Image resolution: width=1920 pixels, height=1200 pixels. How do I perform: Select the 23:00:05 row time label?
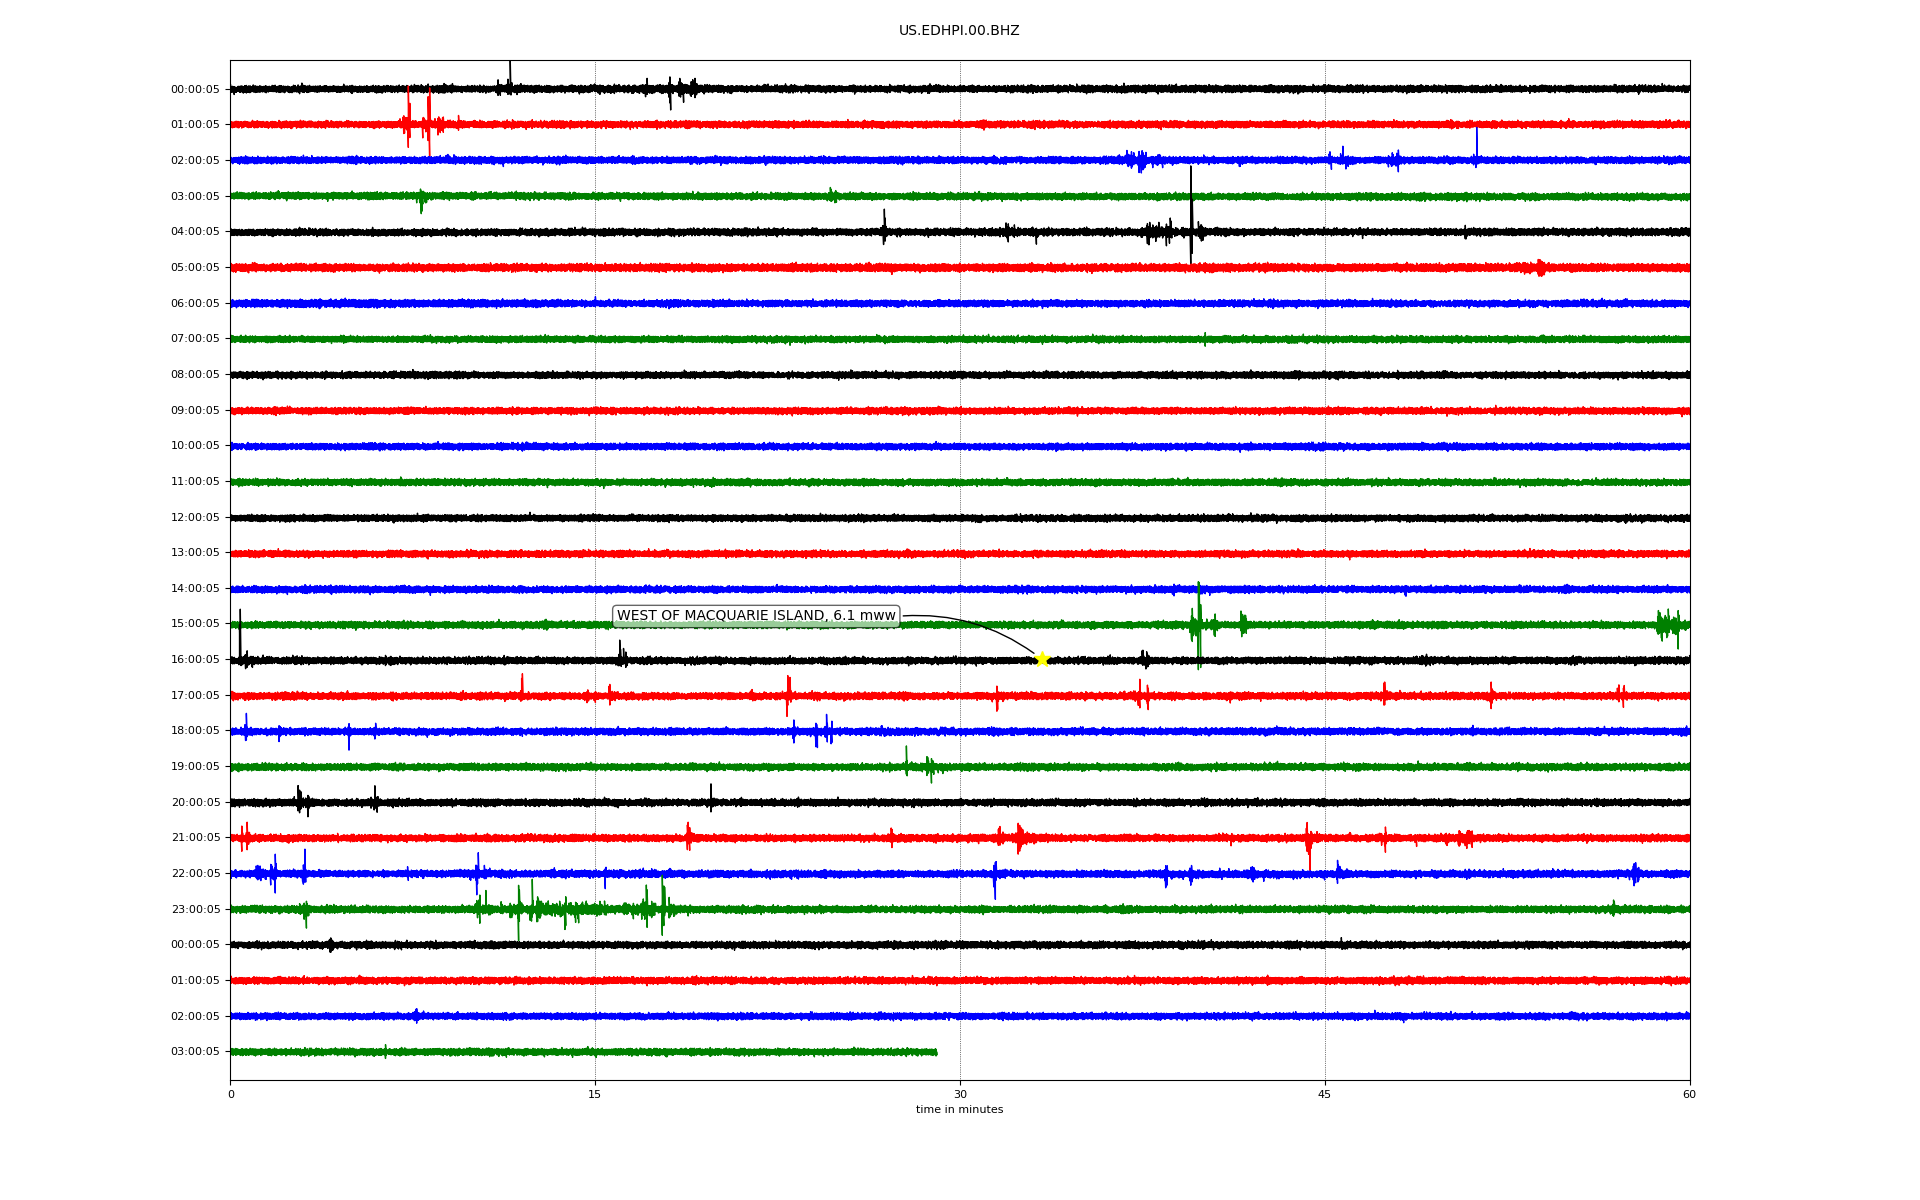[195, 909]
